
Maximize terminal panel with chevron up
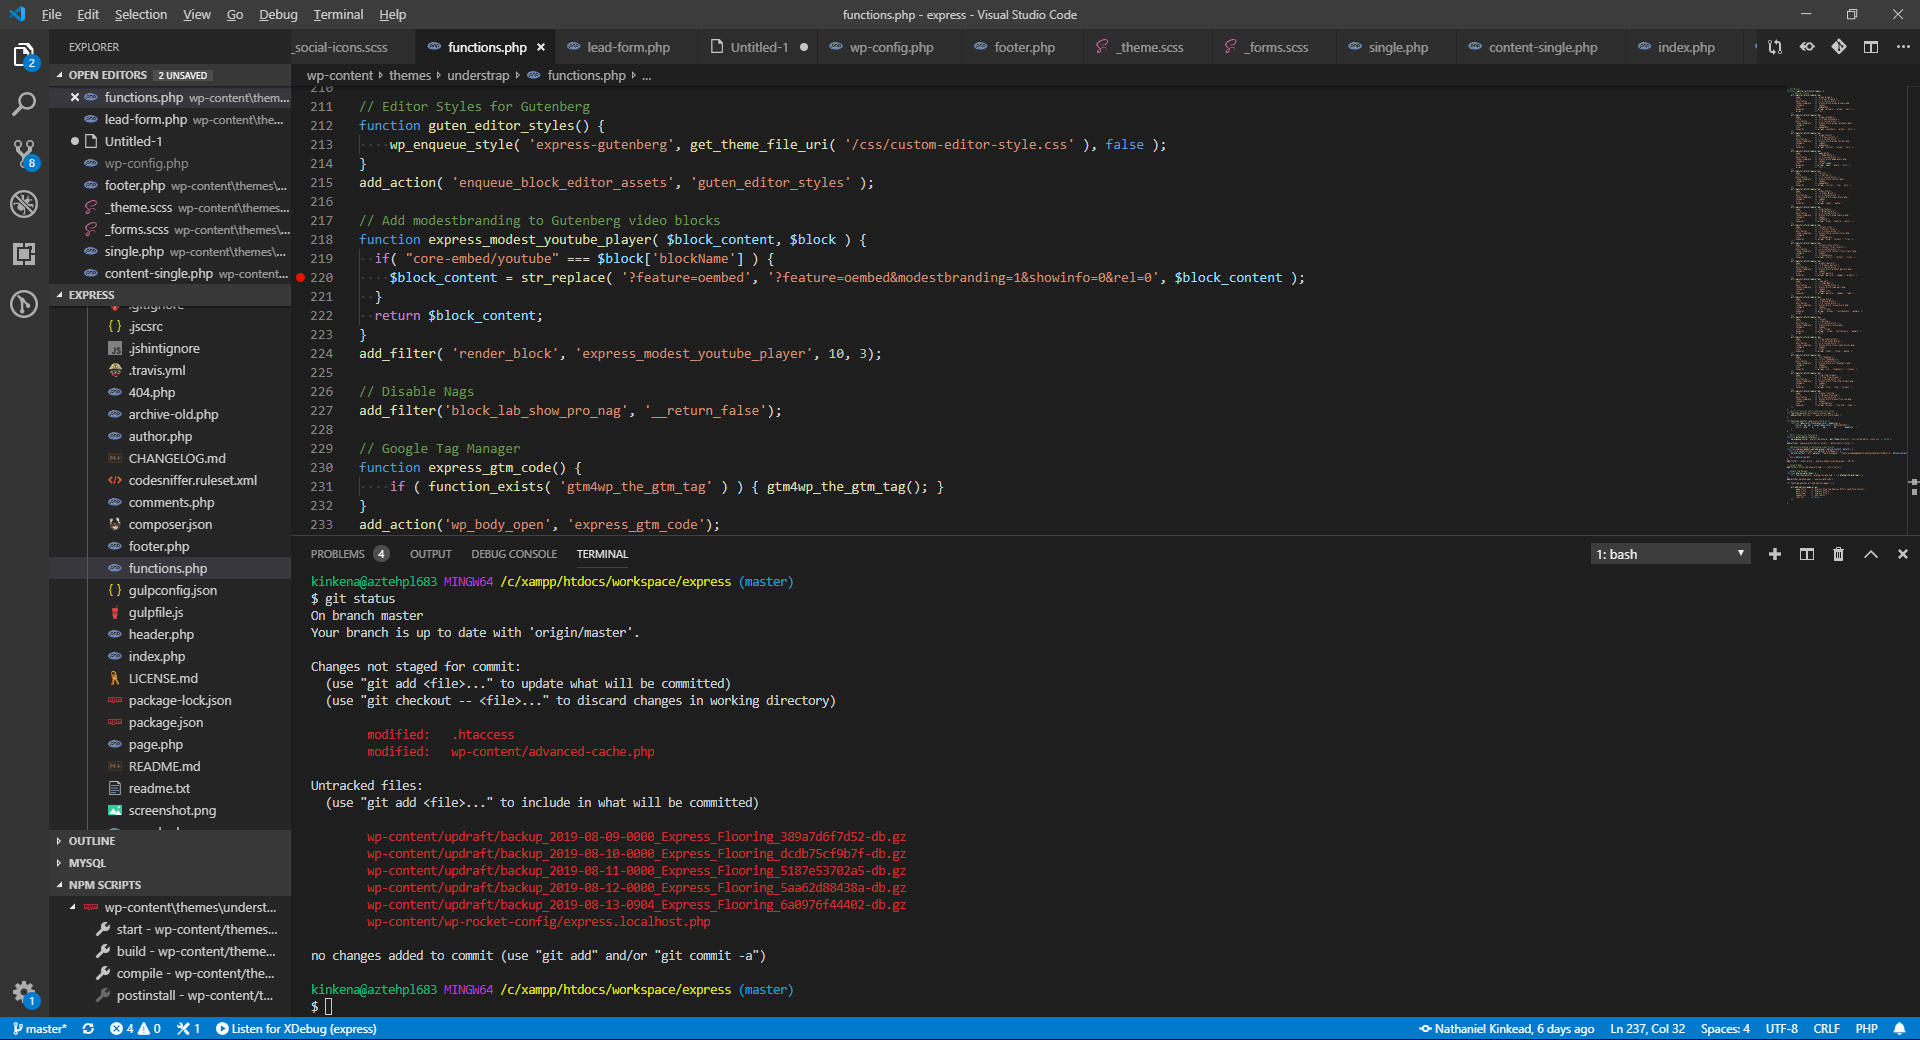pyautogui.click(x=1871, y=554)
